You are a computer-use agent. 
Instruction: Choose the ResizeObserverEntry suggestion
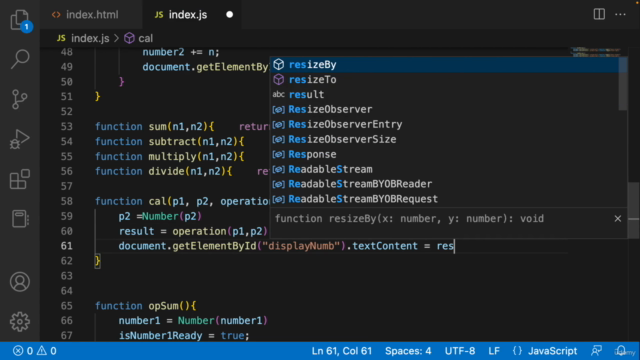(x=444, y=124)
